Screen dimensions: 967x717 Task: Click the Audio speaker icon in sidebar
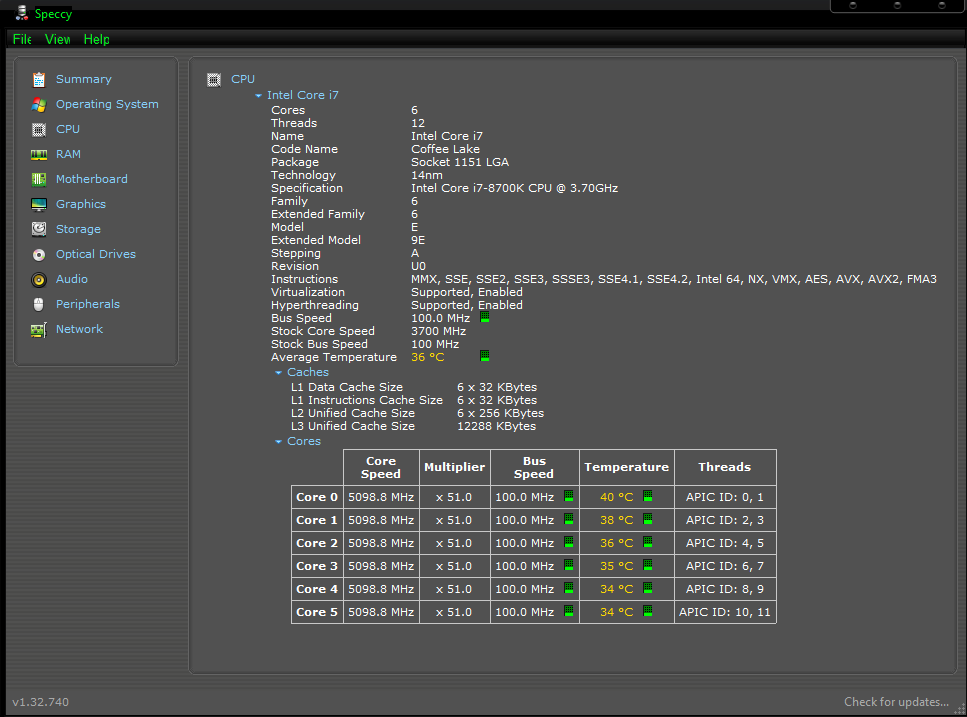[39, 280]
